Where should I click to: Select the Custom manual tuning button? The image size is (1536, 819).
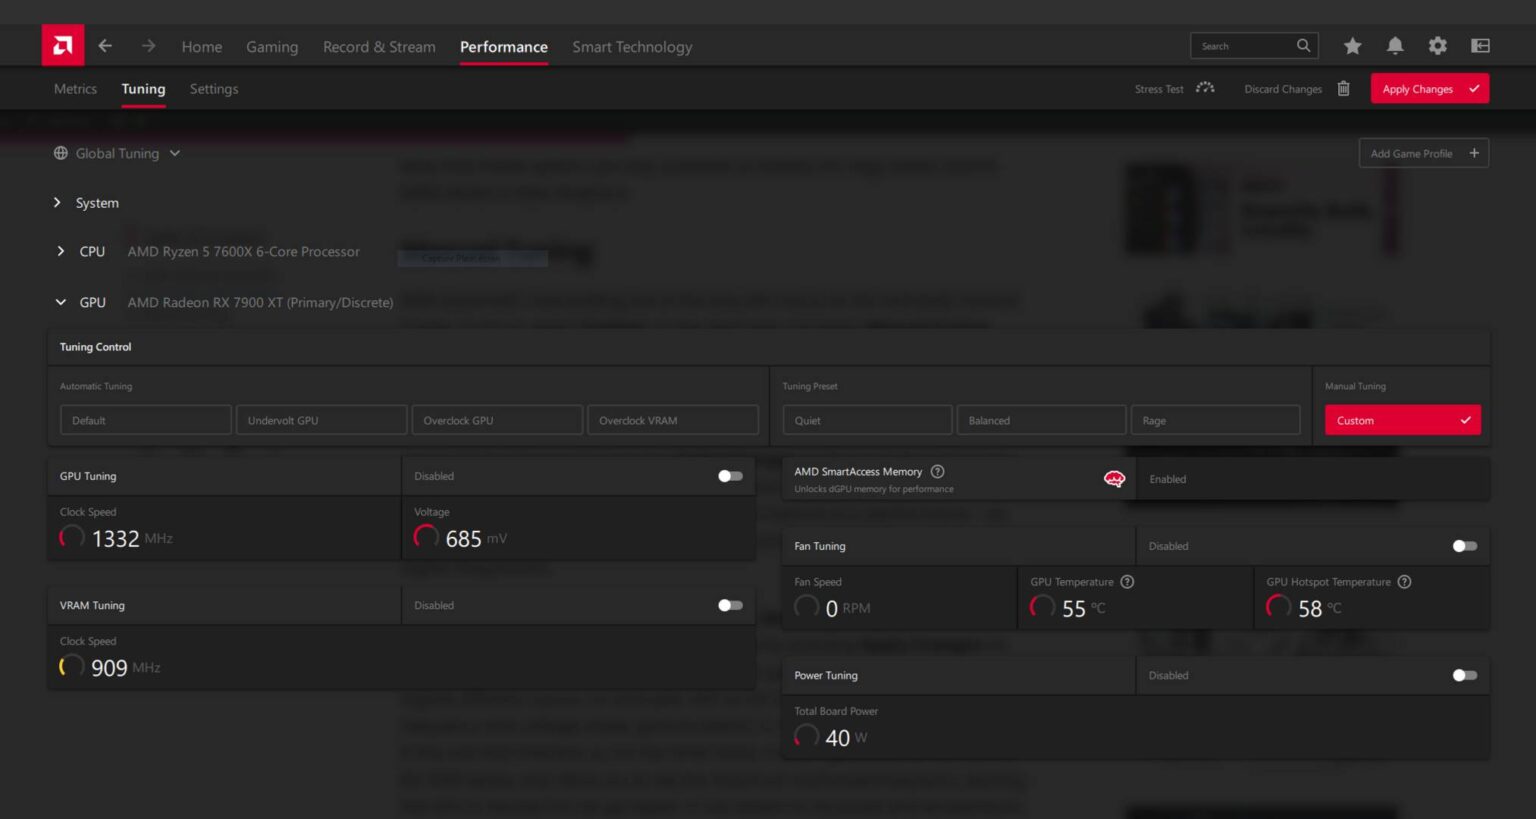pyautogui.click(x=1402, y=420)
